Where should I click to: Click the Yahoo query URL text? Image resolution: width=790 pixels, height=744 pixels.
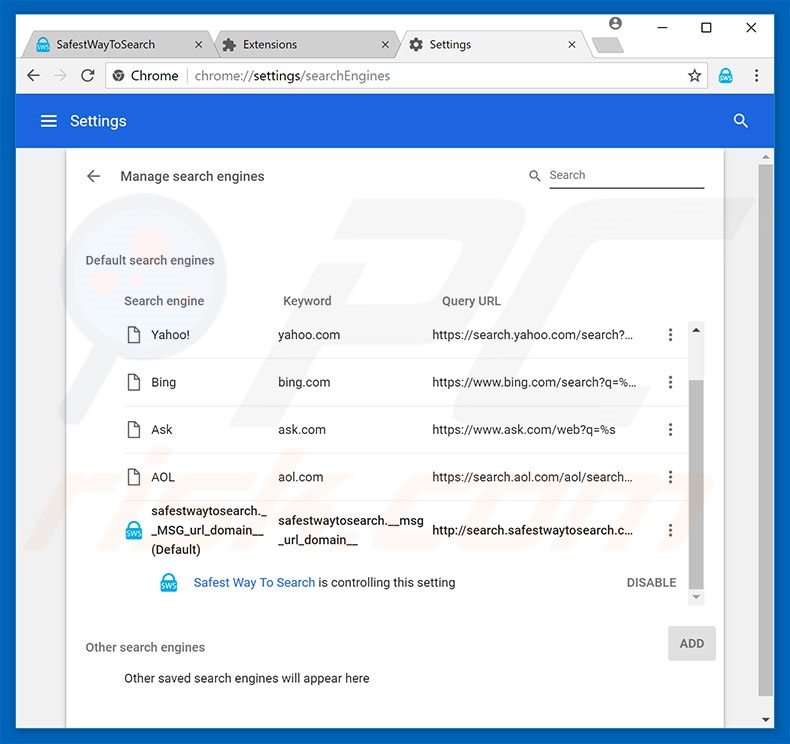pyautogui.click(x=532, y=335)
